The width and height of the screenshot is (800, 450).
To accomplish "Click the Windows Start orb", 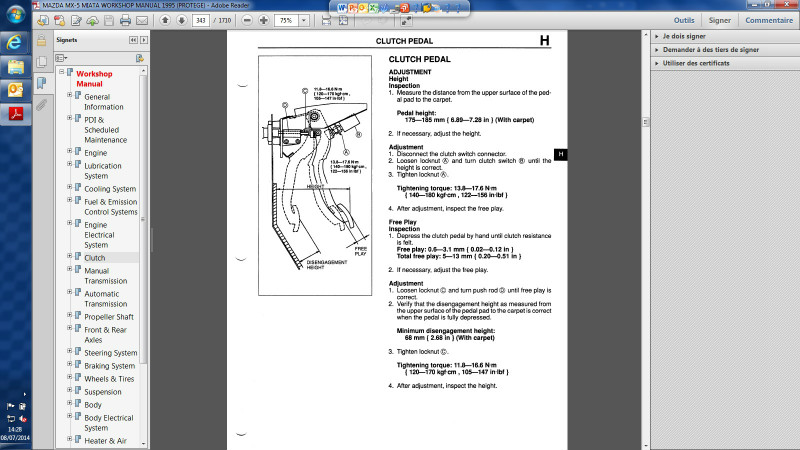I will [15, 14].
